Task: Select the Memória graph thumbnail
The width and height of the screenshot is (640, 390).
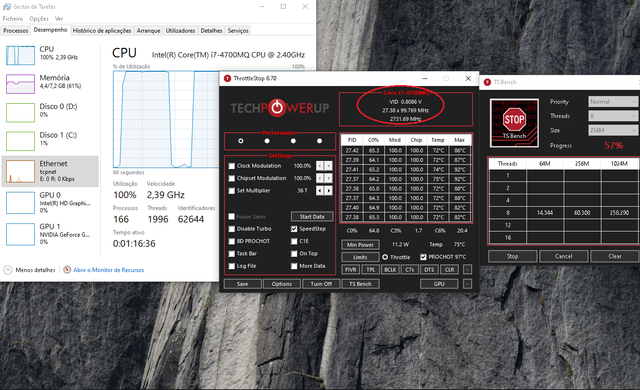Action: (20, 84)
